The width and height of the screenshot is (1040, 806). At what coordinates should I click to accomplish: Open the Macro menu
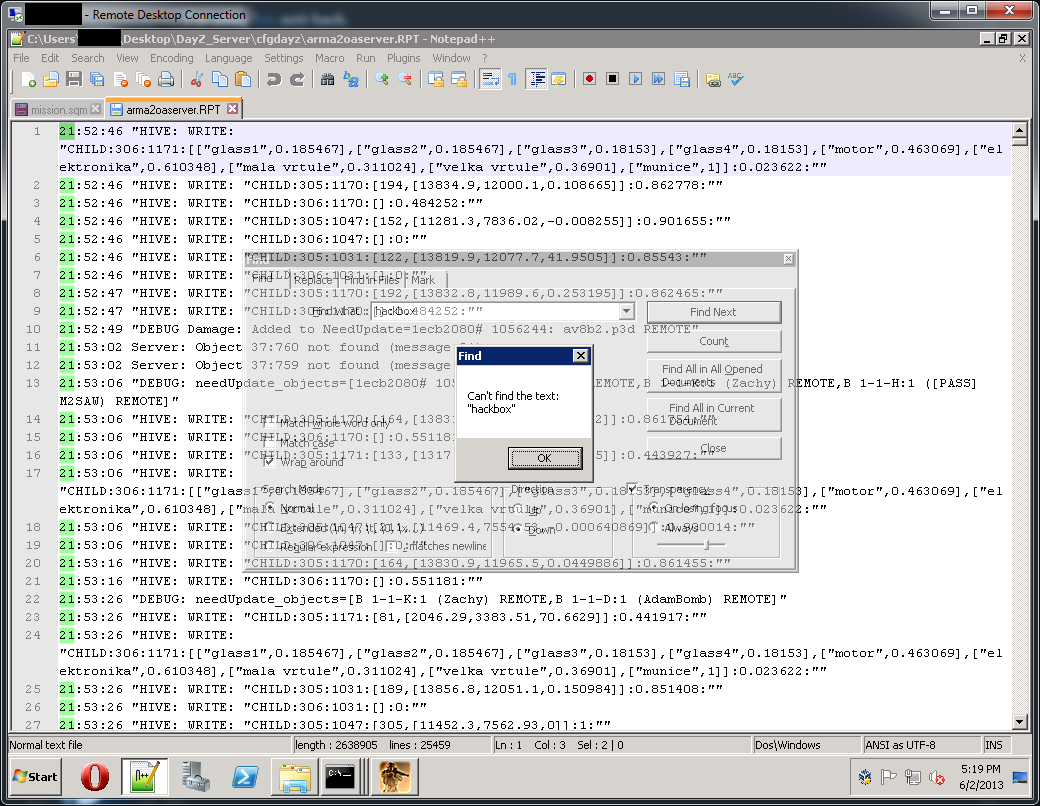pyautogui.click(x=330, y=58)
